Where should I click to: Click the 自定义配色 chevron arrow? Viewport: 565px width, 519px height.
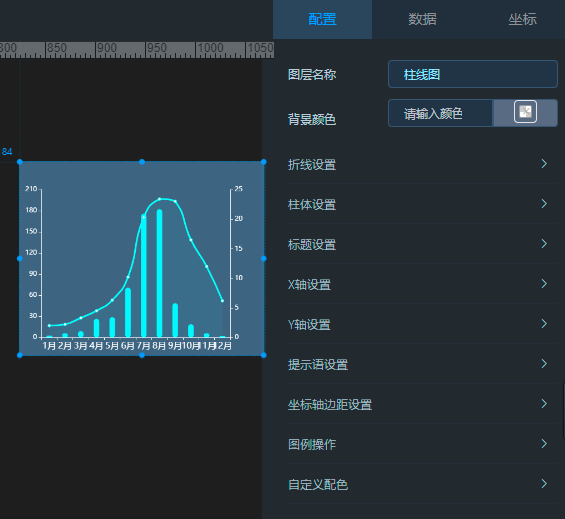544,484
